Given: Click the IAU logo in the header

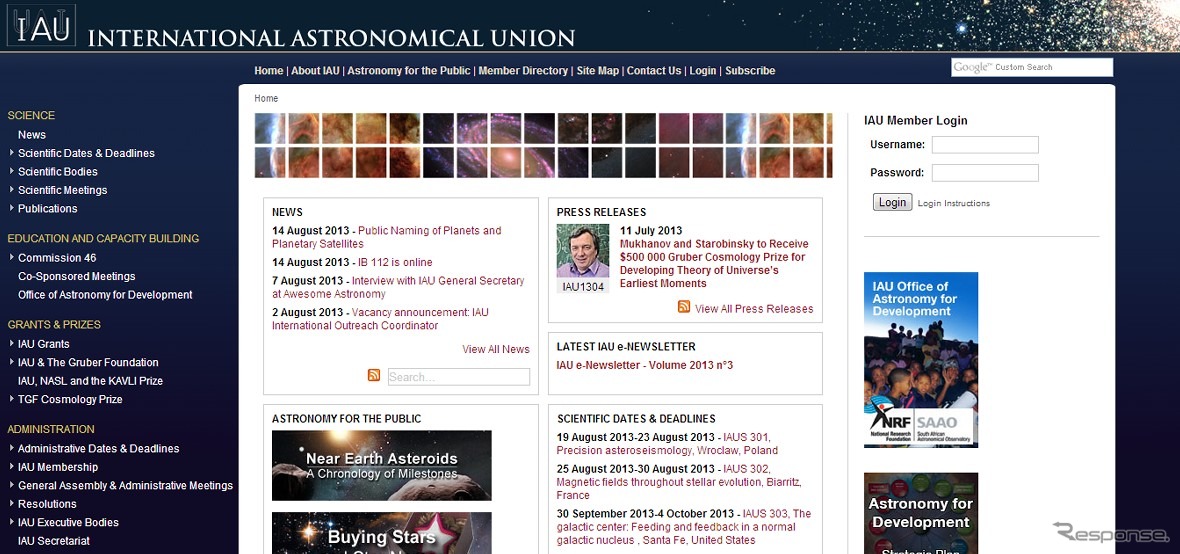Looking at the screenshot, I should click(41, 26).
